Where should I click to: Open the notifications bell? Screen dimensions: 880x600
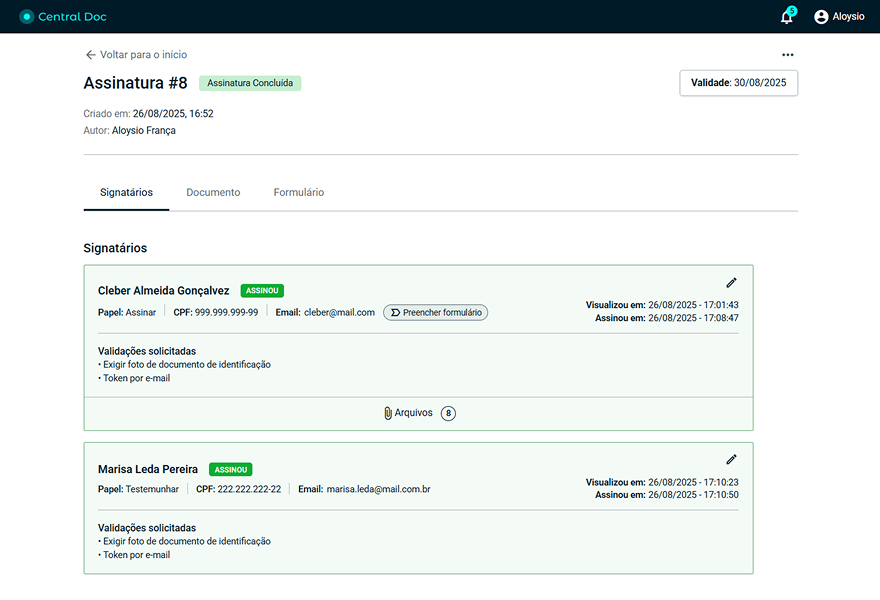coord(786,17)
